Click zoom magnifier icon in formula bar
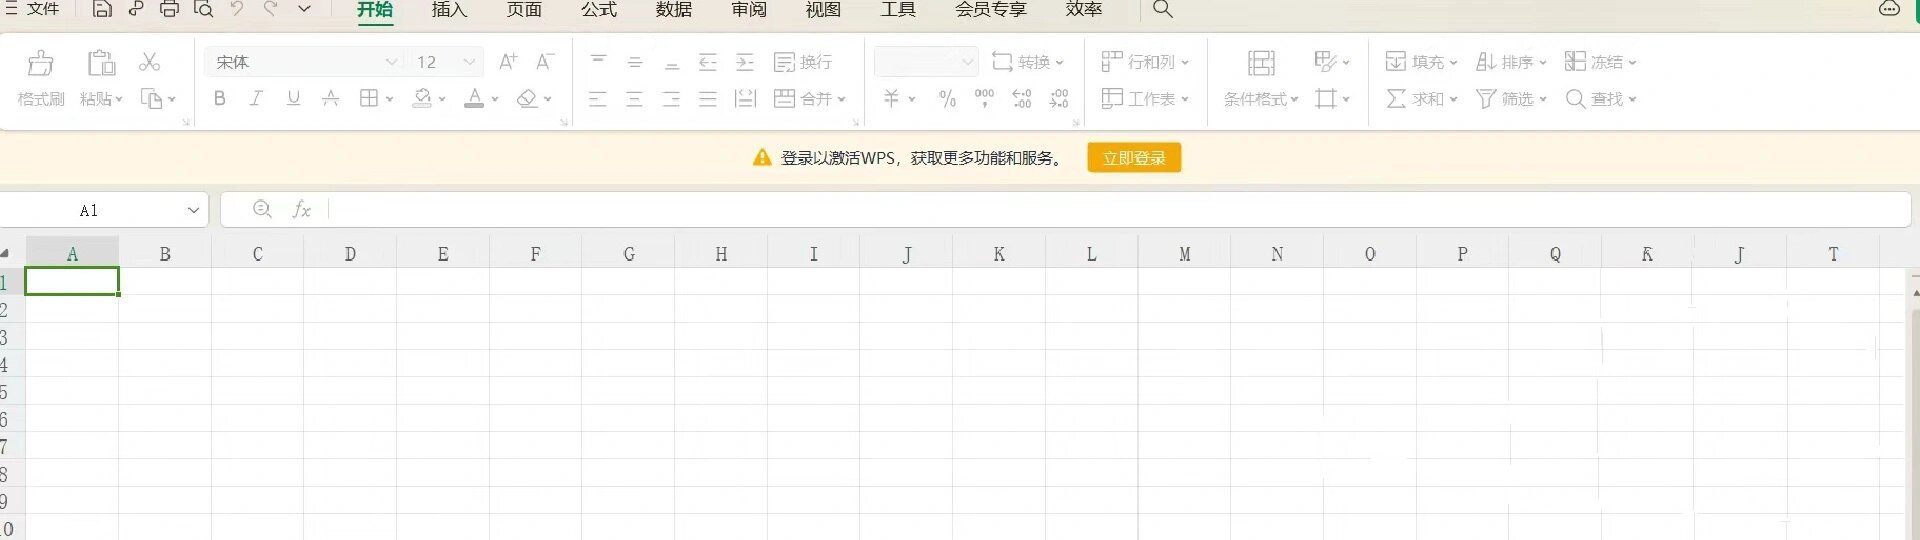1920x540 pixels. 262,209
